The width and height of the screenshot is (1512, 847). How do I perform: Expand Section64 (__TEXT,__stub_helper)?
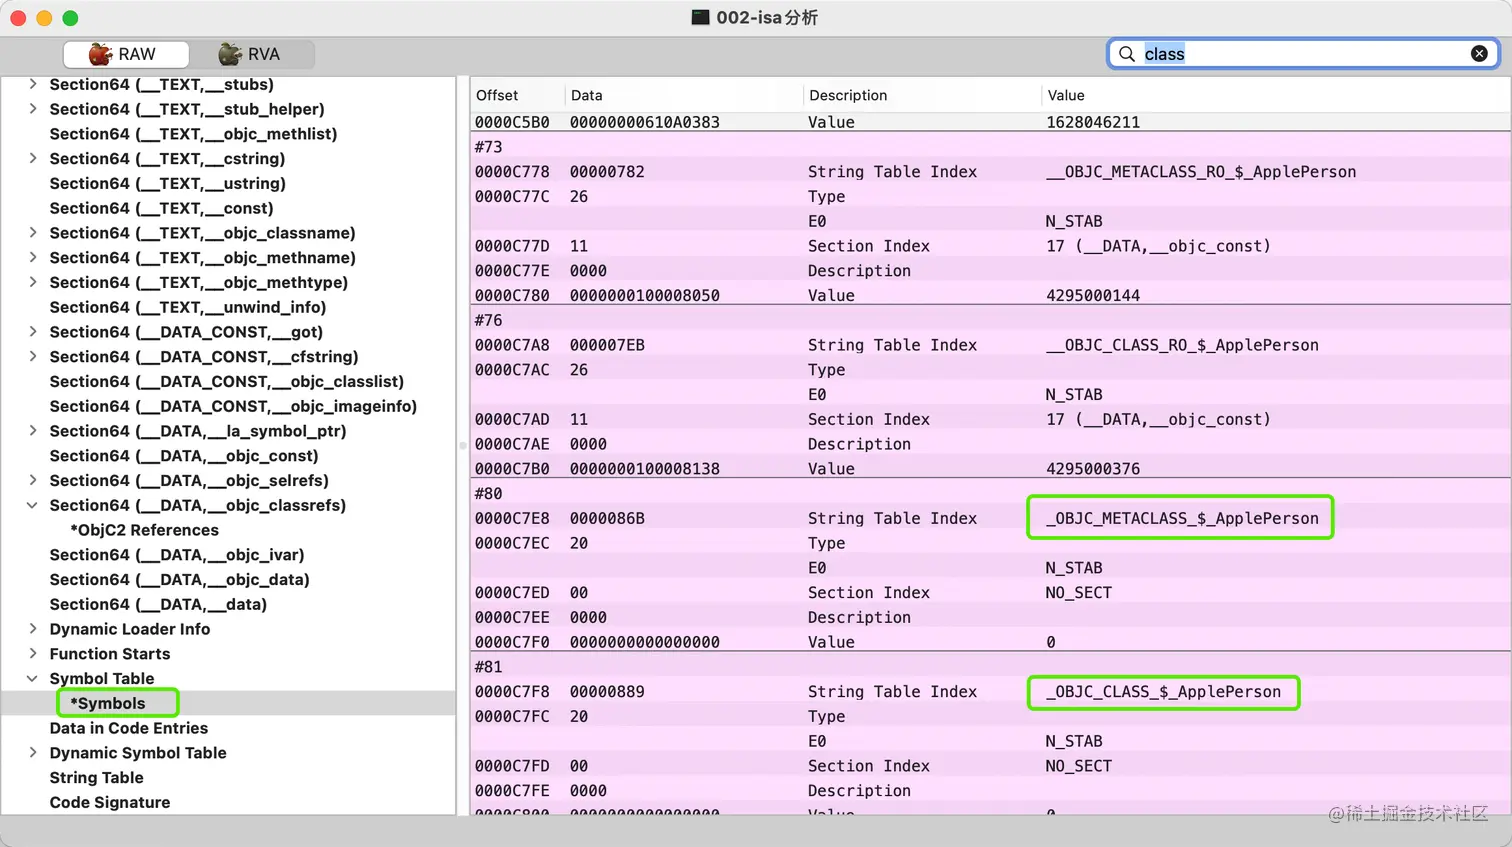pos(33,109)
